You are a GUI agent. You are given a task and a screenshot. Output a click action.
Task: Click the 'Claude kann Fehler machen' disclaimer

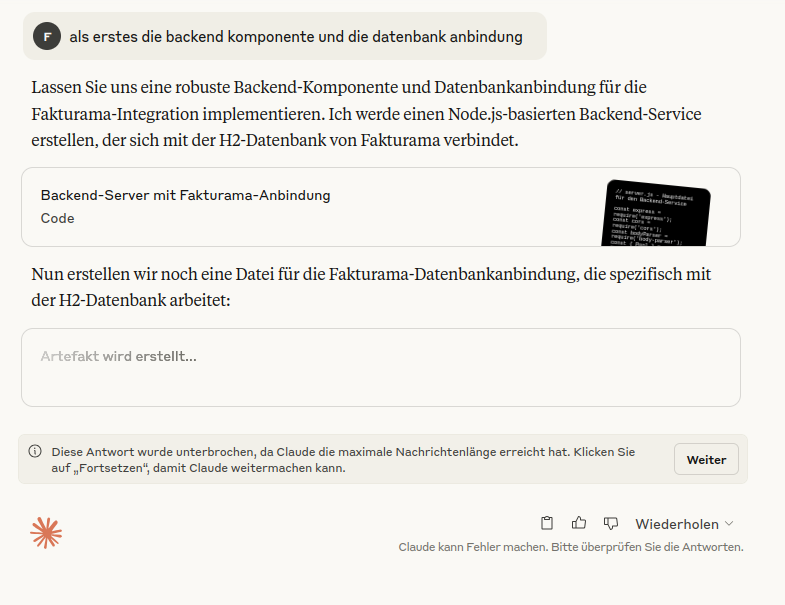[x=571, y=547]
